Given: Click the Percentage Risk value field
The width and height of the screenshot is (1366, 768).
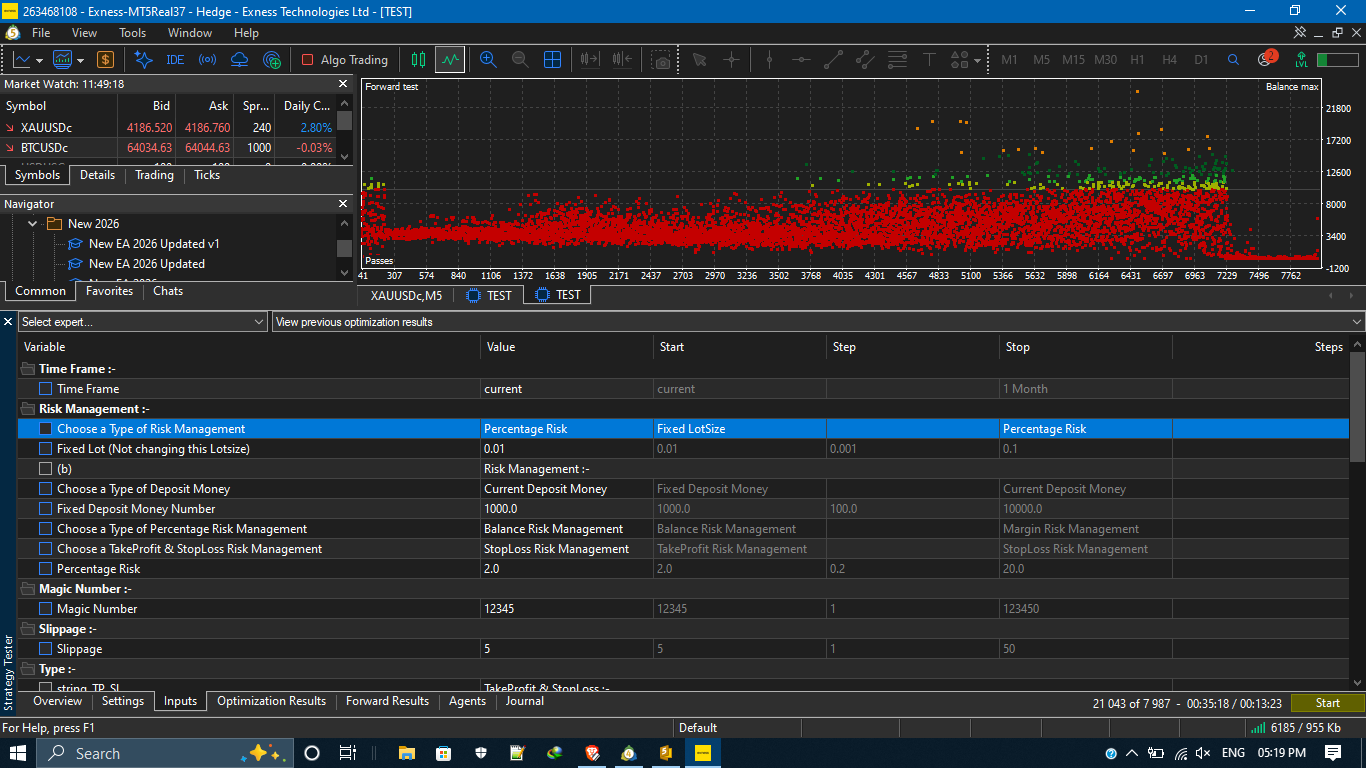Looking at the screenshot, I should click(x=567, y=569).
